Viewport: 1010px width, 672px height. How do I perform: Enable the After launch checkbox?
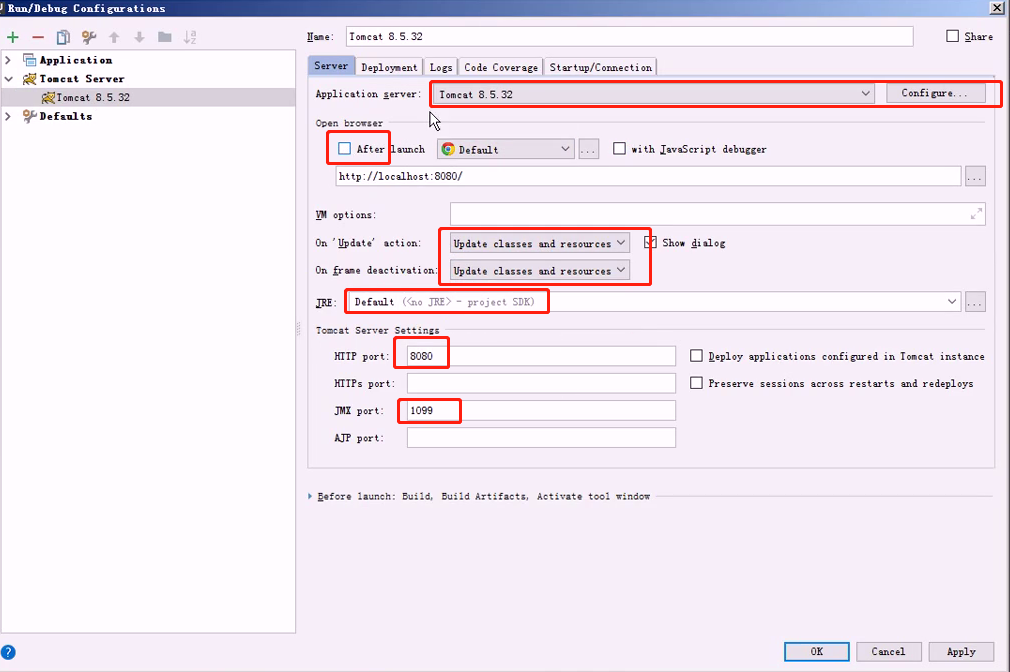click(x=345, y=149)
